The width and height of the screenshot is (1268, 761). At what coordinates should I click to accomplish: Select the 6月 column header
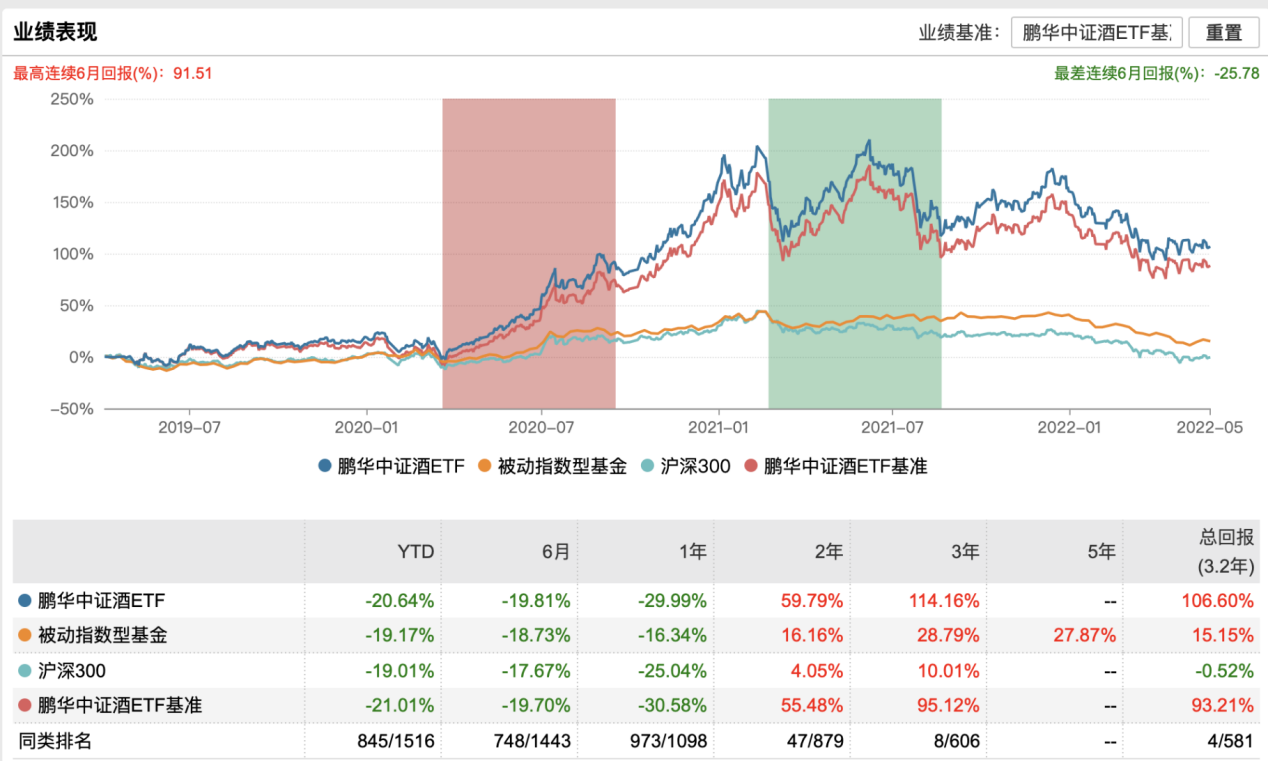click(x=555, y=551)
